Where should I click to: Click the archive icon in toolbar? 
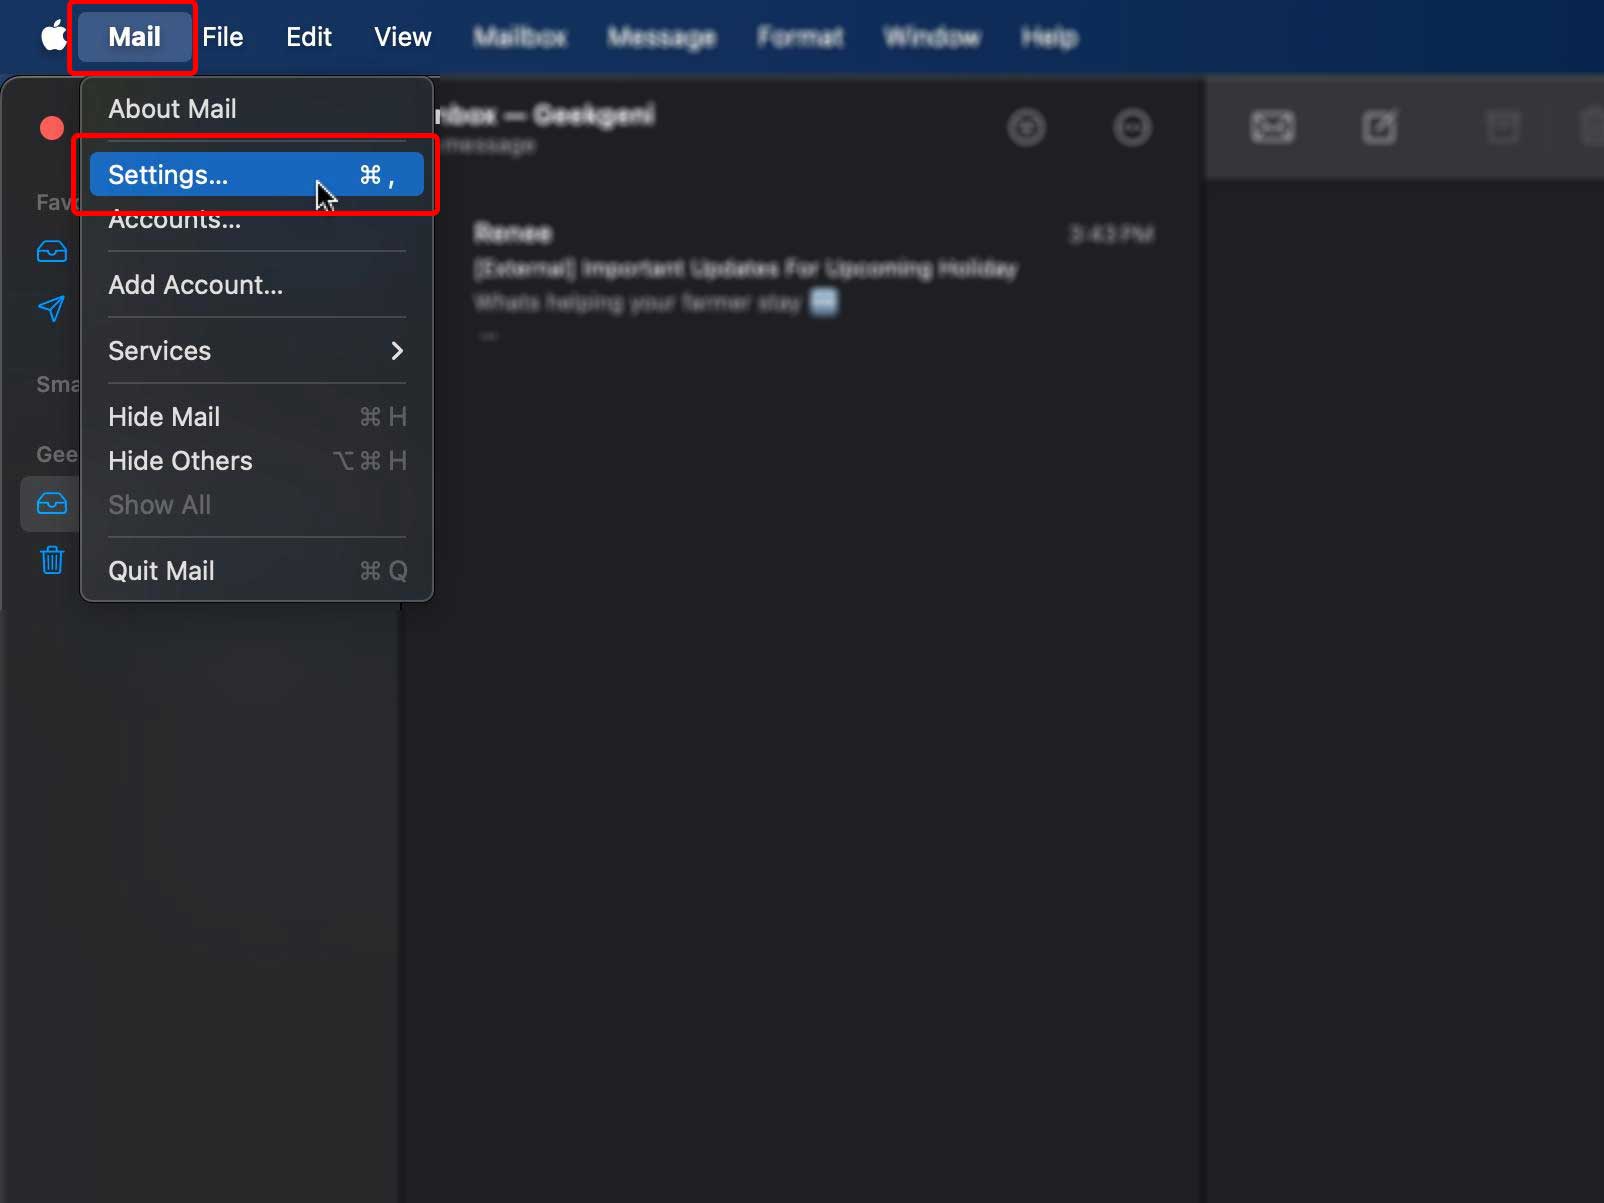(1502, 127)
